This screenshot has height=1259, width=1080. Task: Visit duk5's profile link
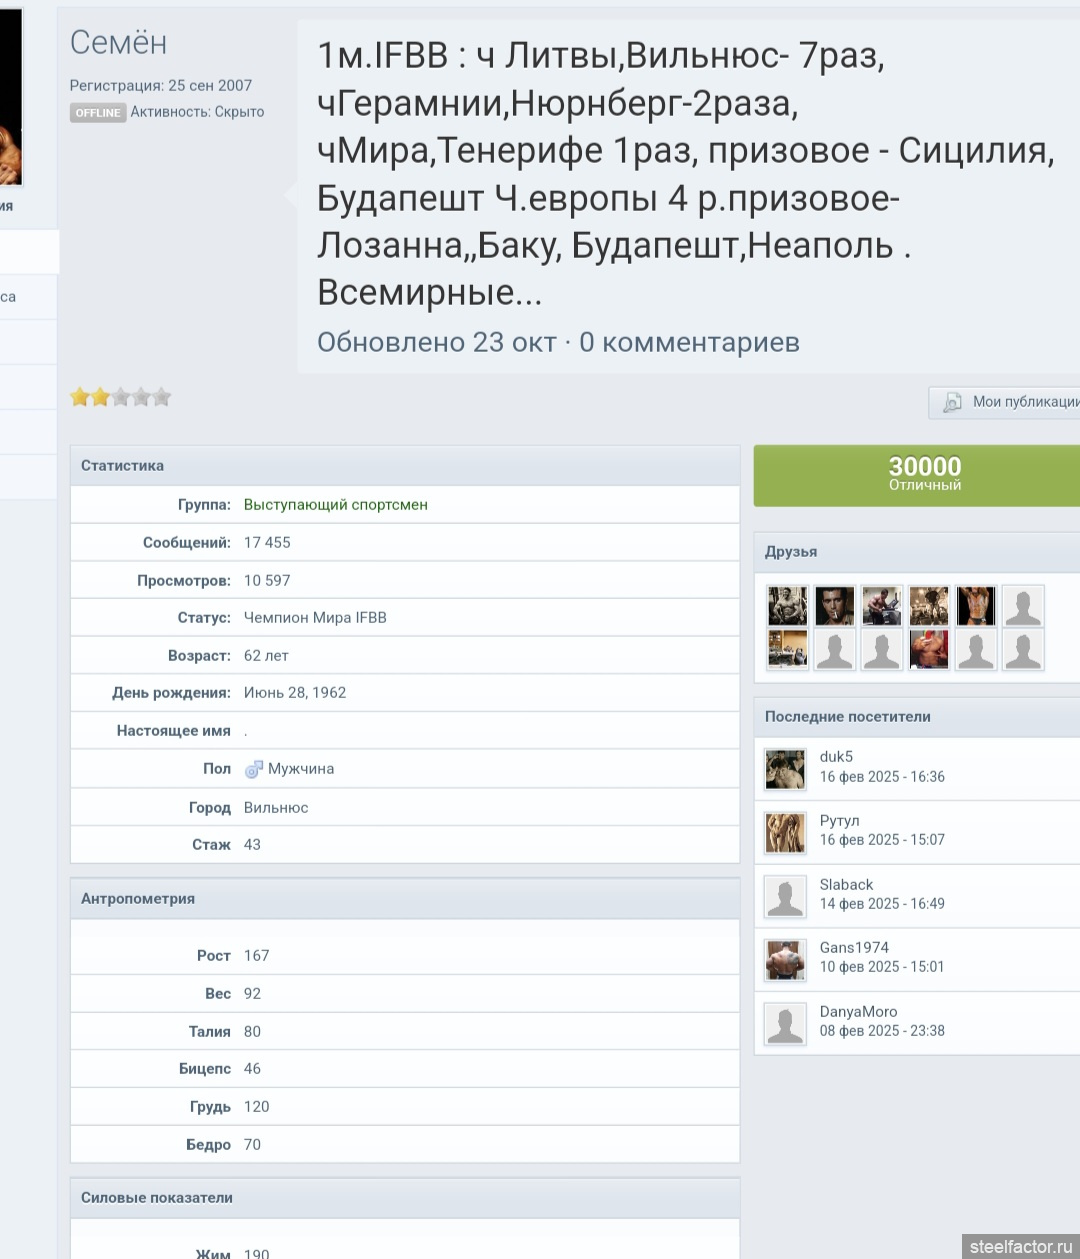click(836, 757)
